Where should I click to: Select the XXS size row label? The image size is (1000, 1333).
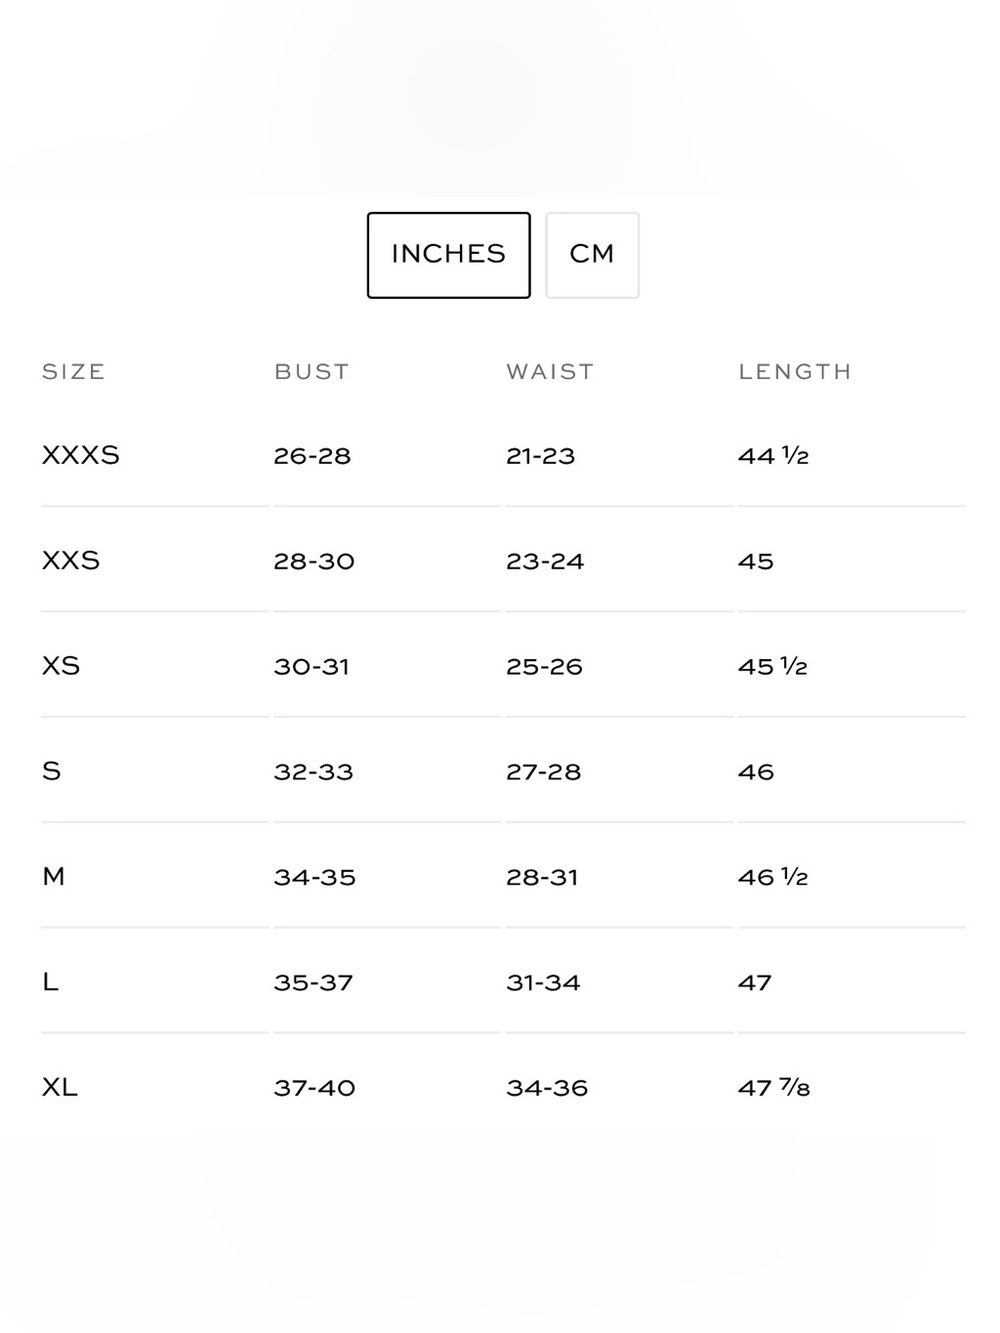pos(71,560)
